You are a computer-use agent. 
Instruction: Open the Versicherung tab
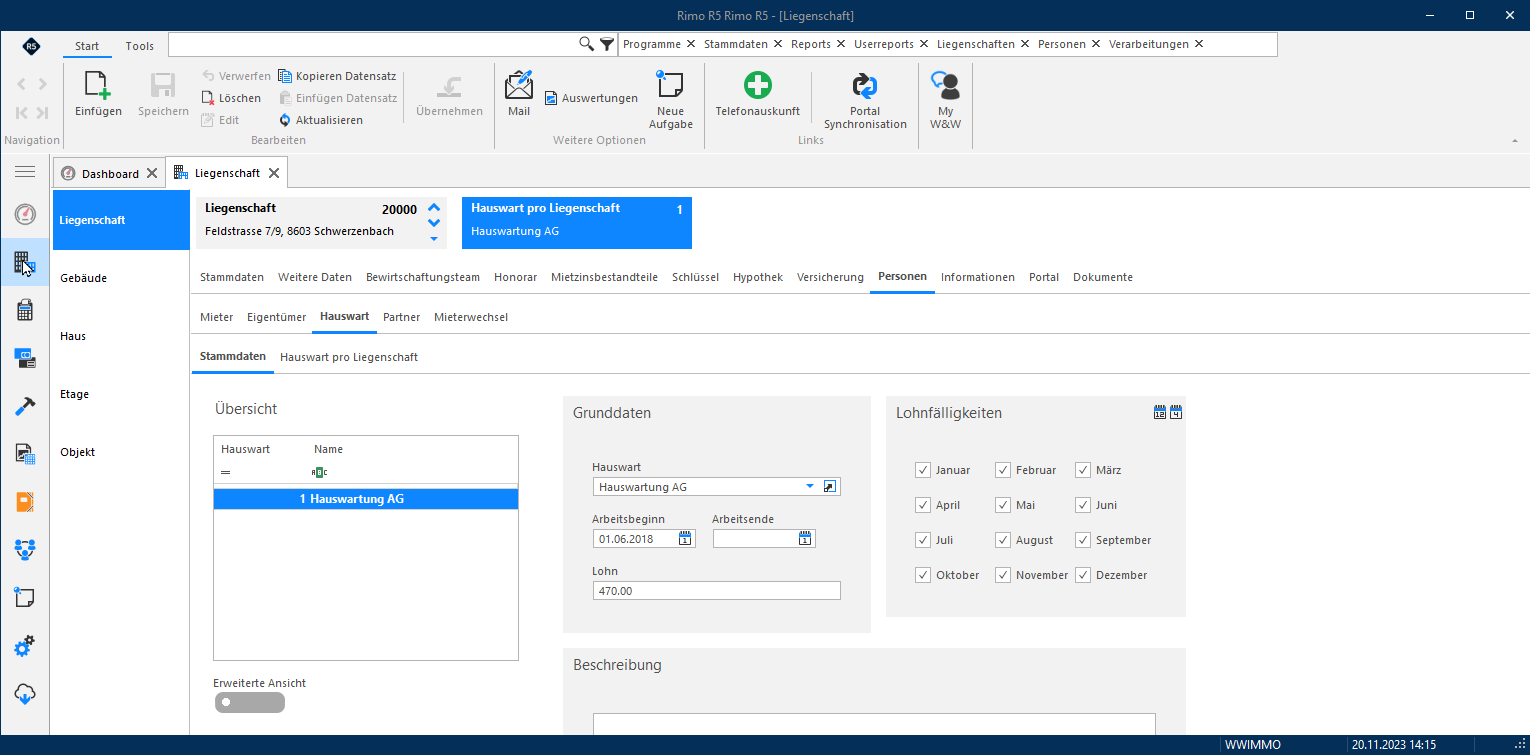pyautogui.click(x=830, y=277)
